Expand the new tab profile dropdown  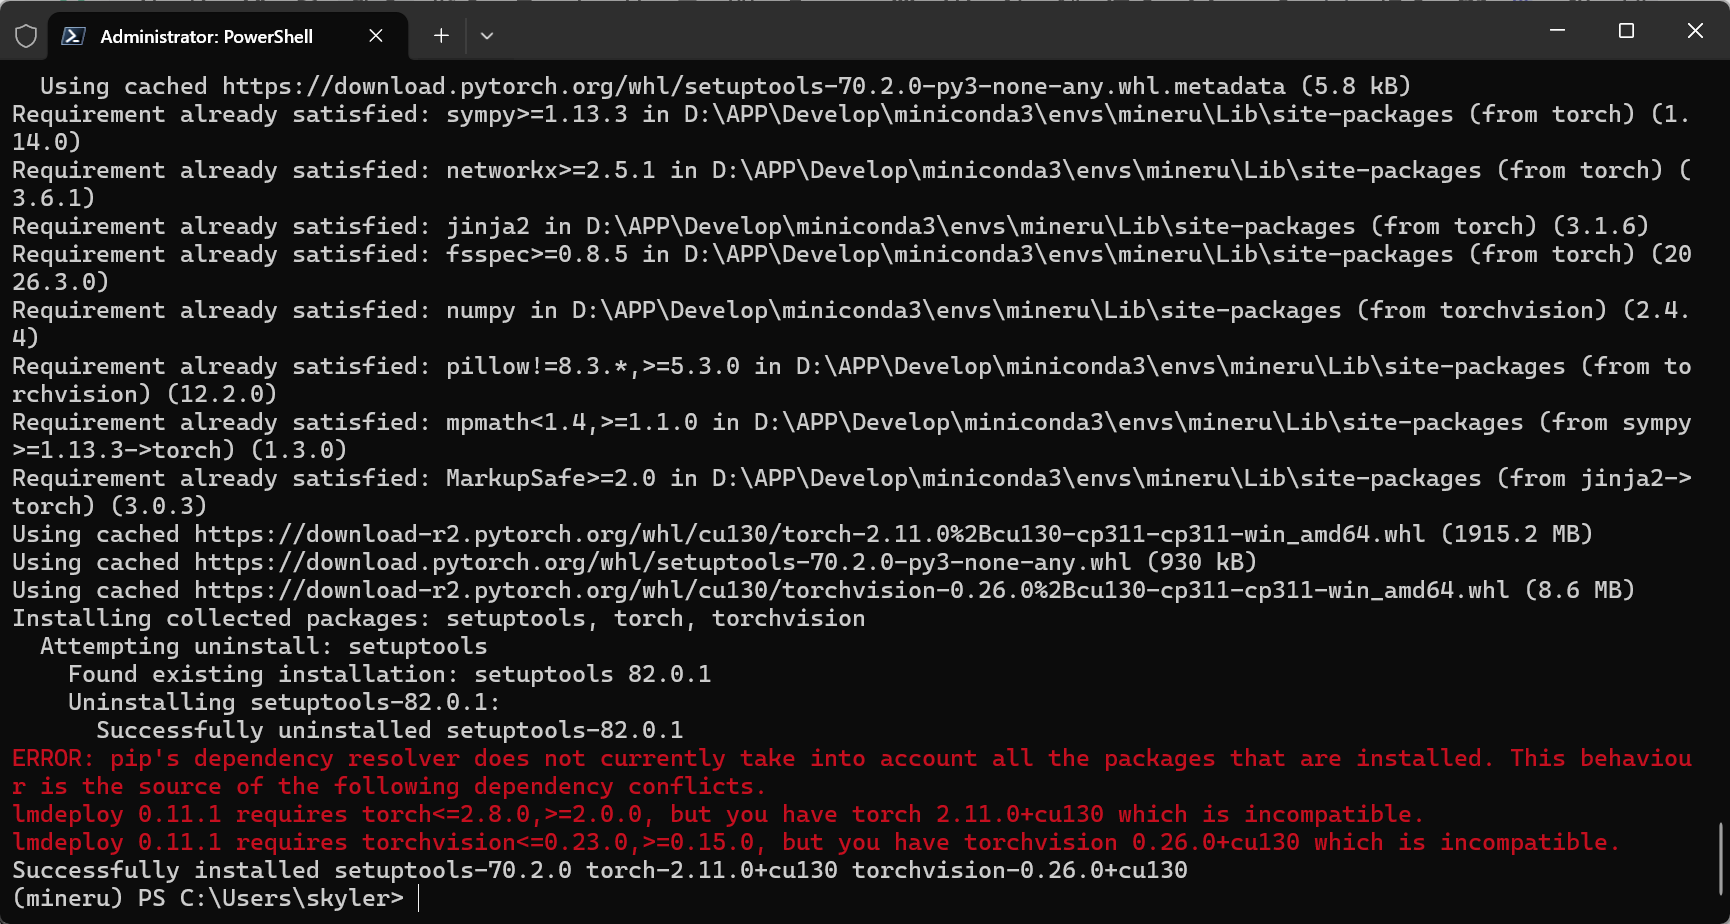487,36
